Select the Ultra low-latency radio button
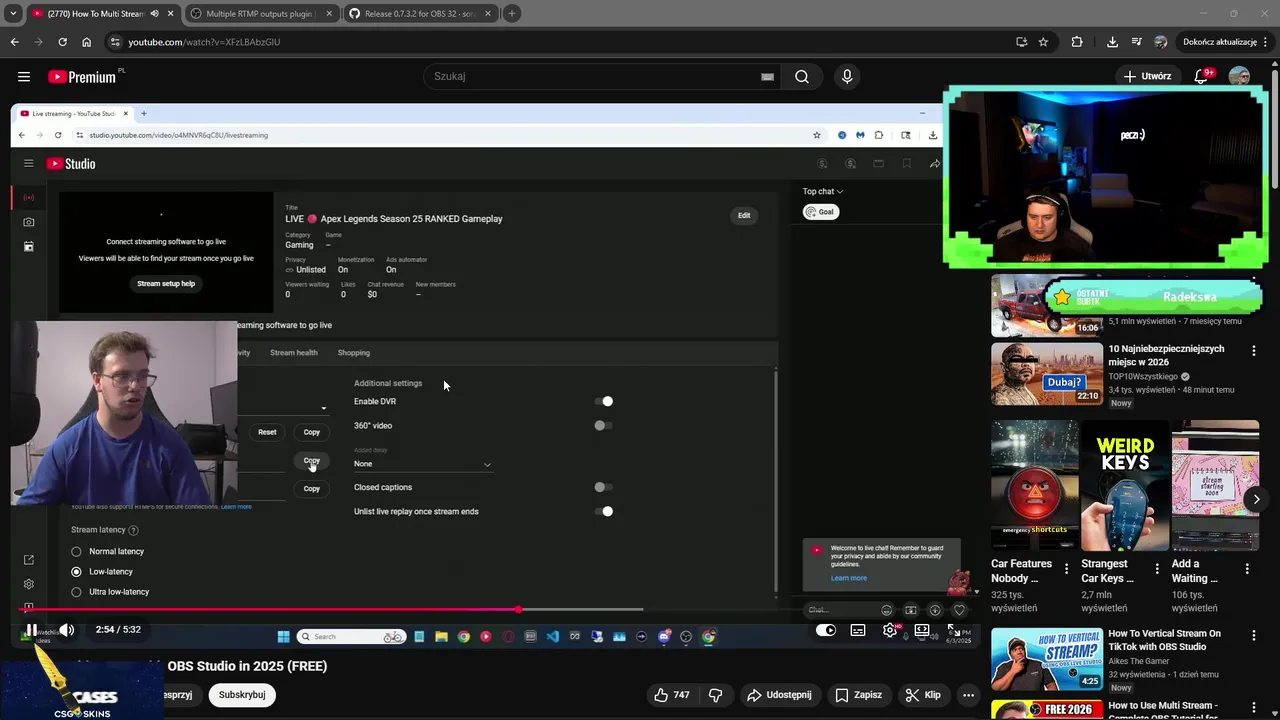The image size is (1280, 720). pos(76,591)
